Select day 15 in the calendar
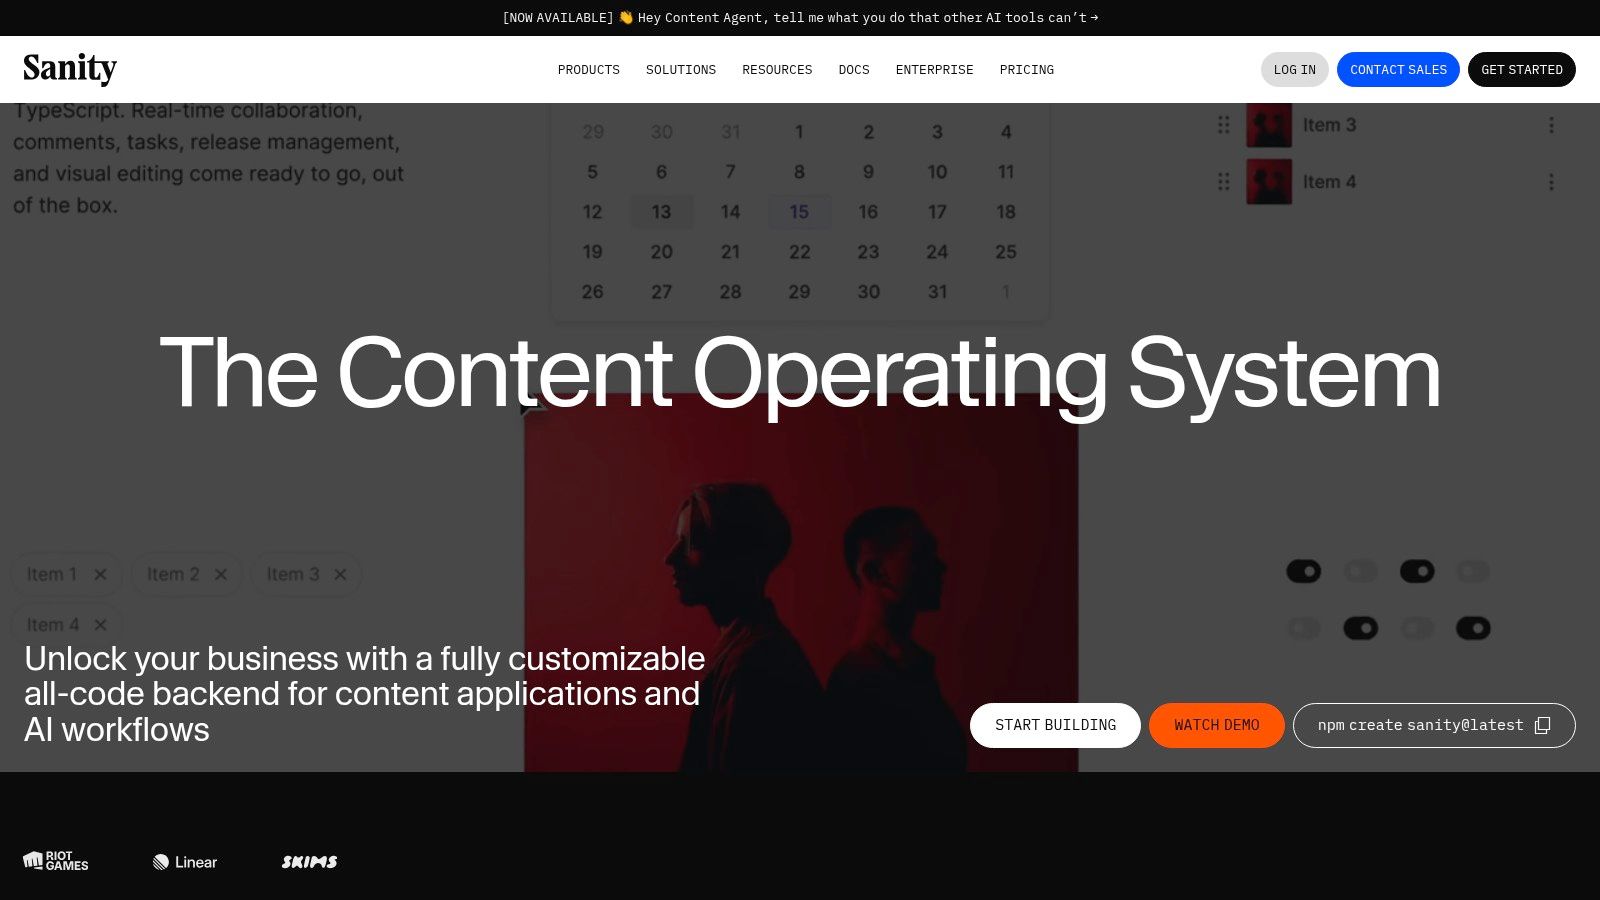1600x900 pixels. (799, 212)
